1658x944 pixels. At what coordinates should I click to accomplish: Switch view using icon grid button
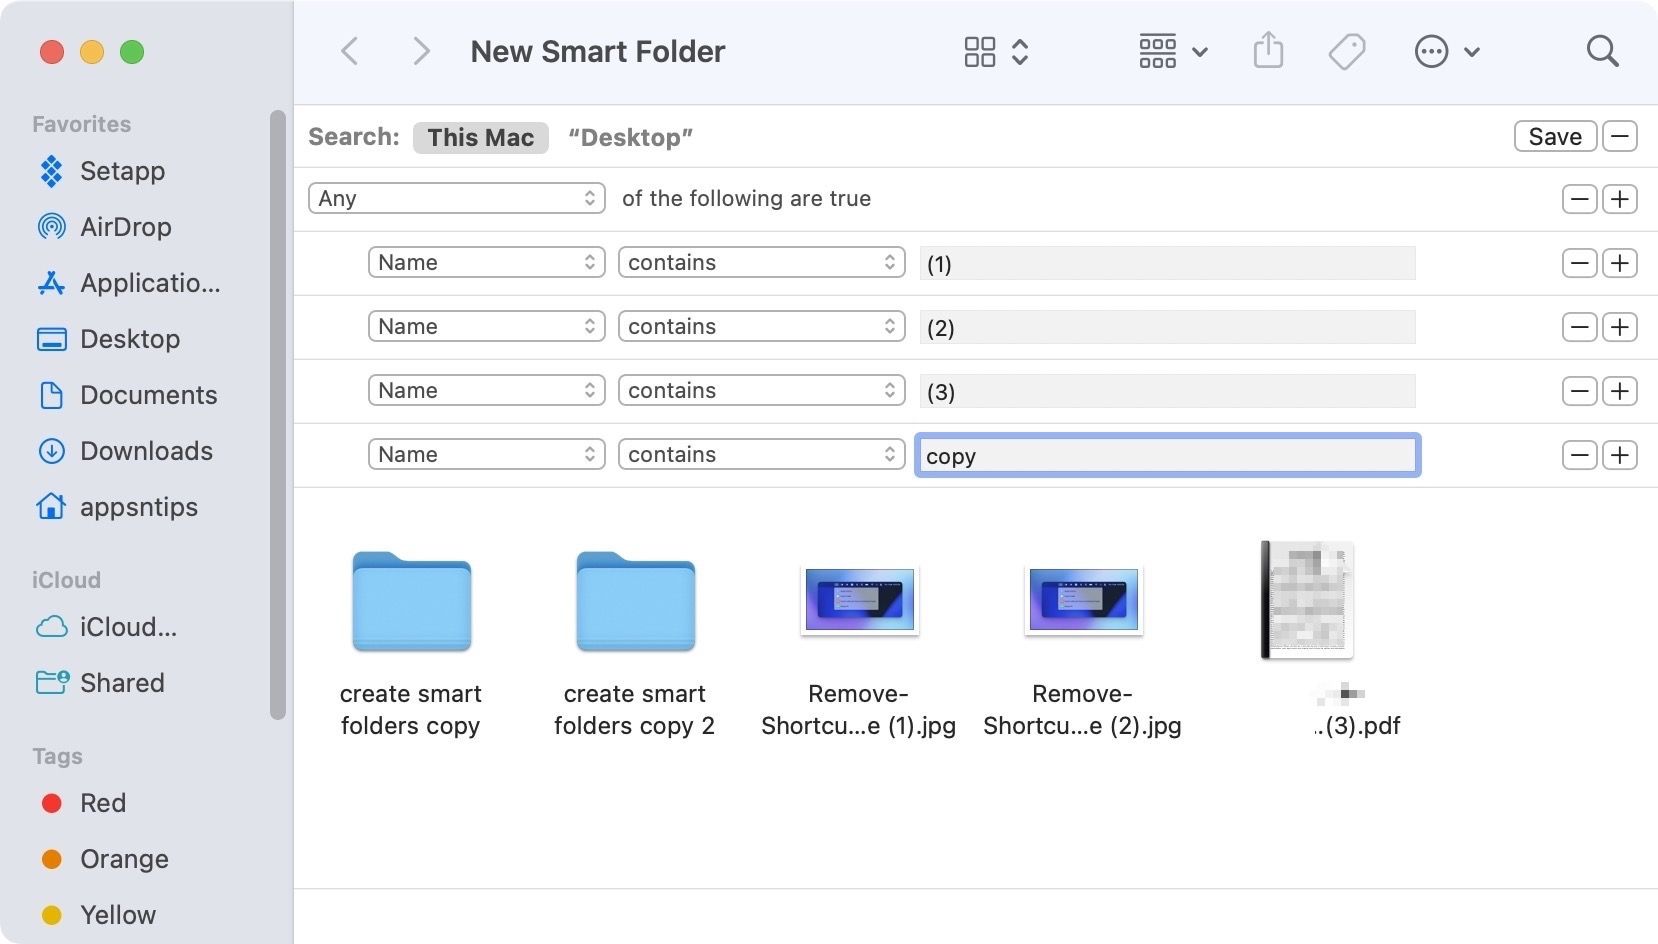tap(995, 51)
